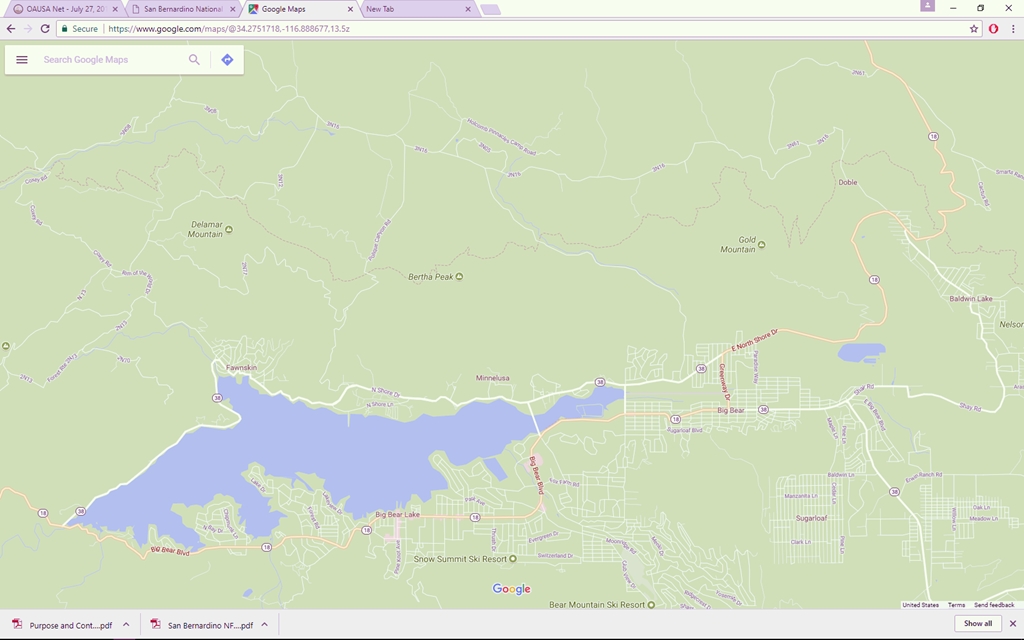Image resolution: width=1024 pixels, height=640 pixels.
Task: Open the Send feedback link
Action: pos(994,605)
